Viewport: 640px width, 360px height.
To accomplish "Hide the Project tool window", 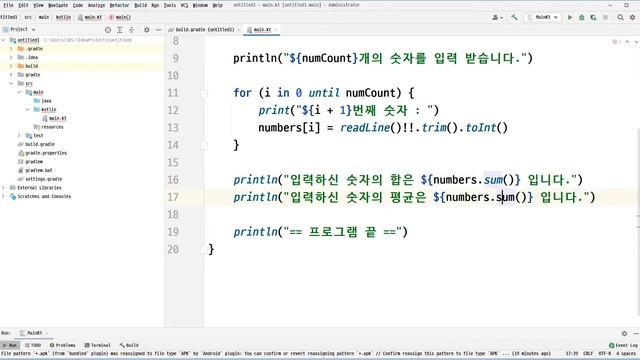I will pyautogui.click(x=158, y=30).
